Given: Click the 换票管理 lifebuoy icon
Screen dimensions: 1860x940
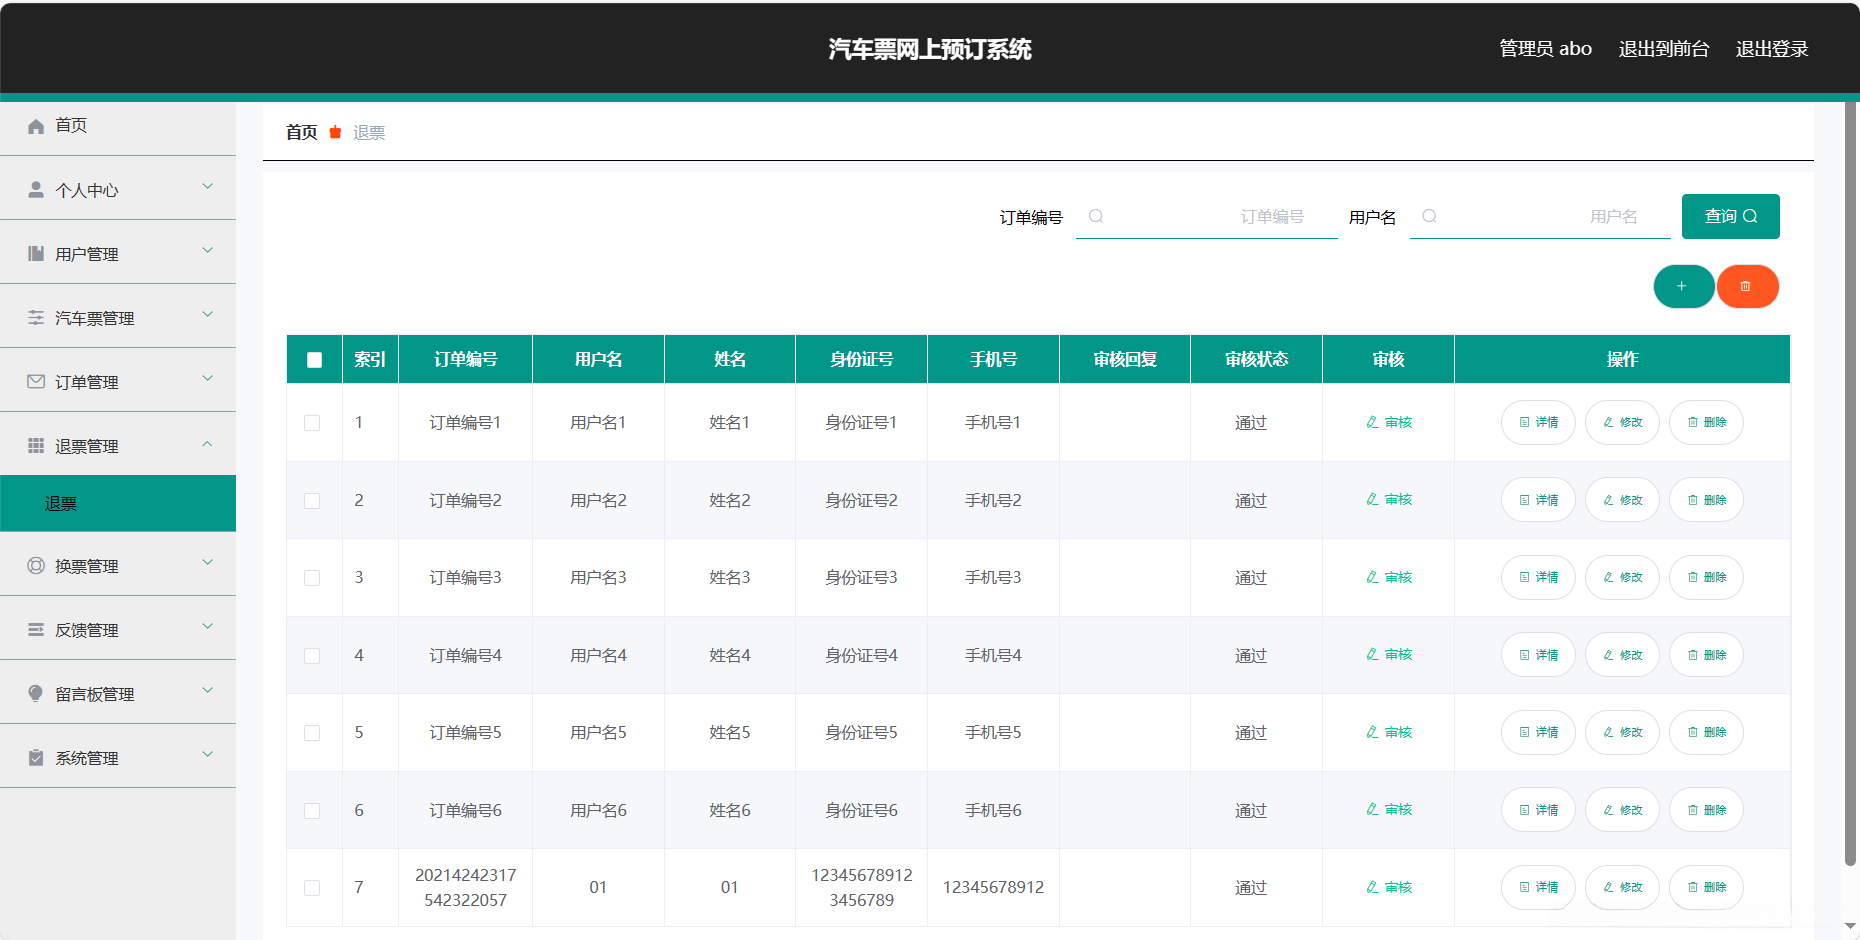Looking at the screenshot, I should coord(36,566).
